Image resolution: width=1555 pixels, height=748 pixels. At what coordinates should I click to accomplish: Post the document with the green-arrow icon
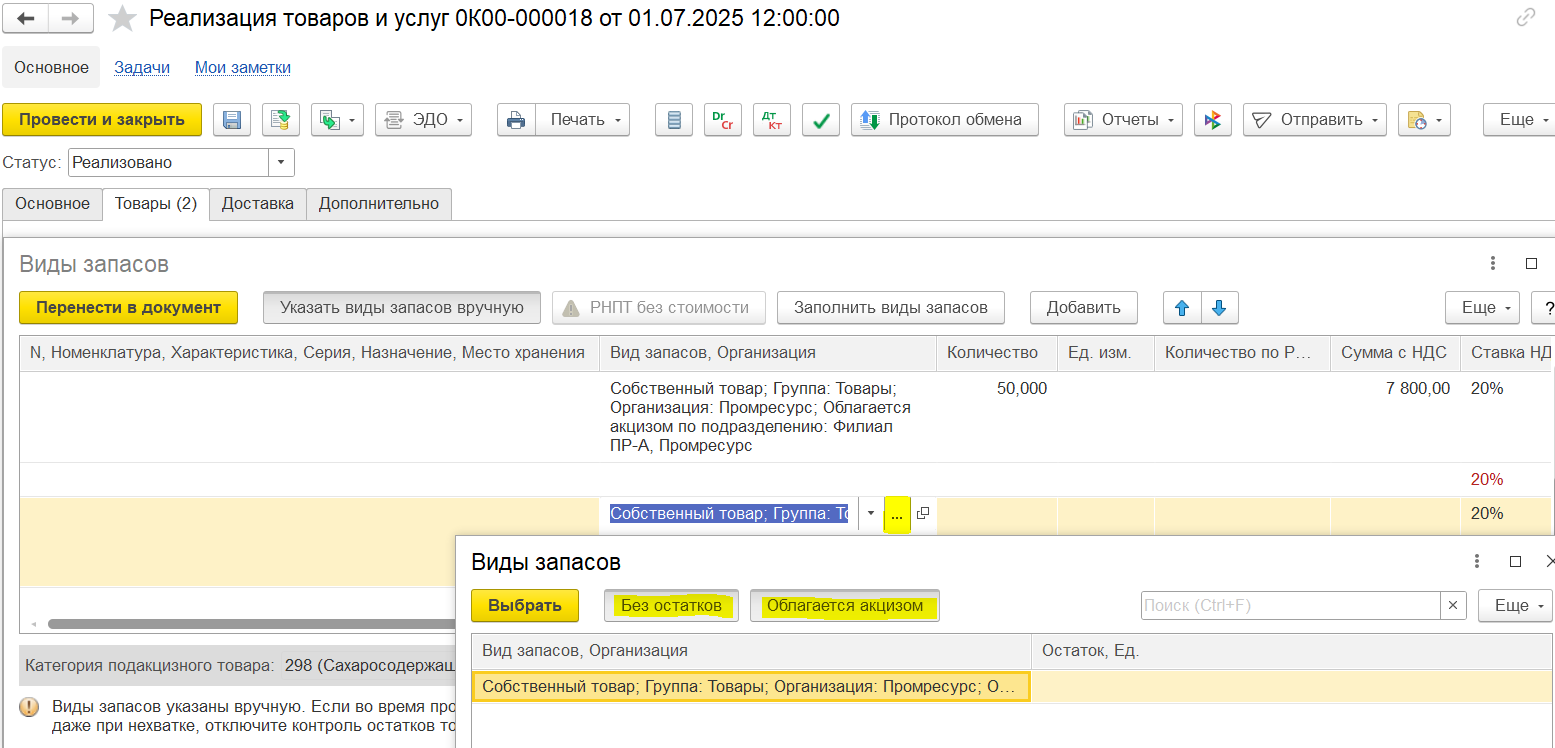[x=281, y=120]
